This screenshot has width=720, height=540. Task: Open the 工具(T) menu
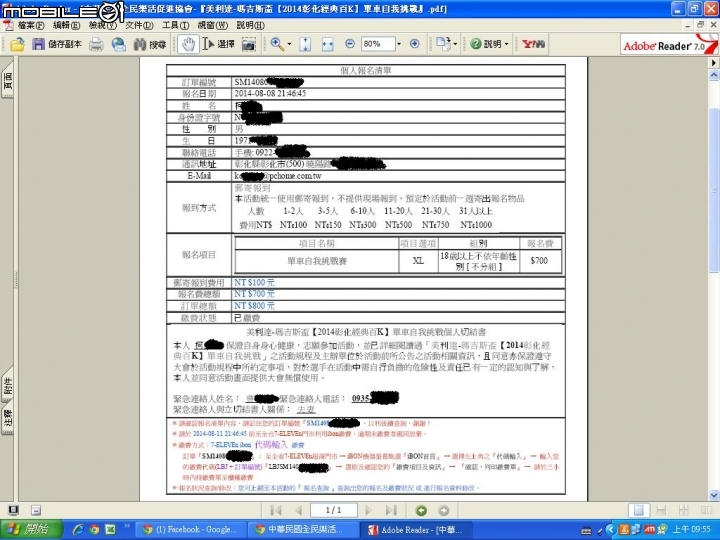pos(175,25)
